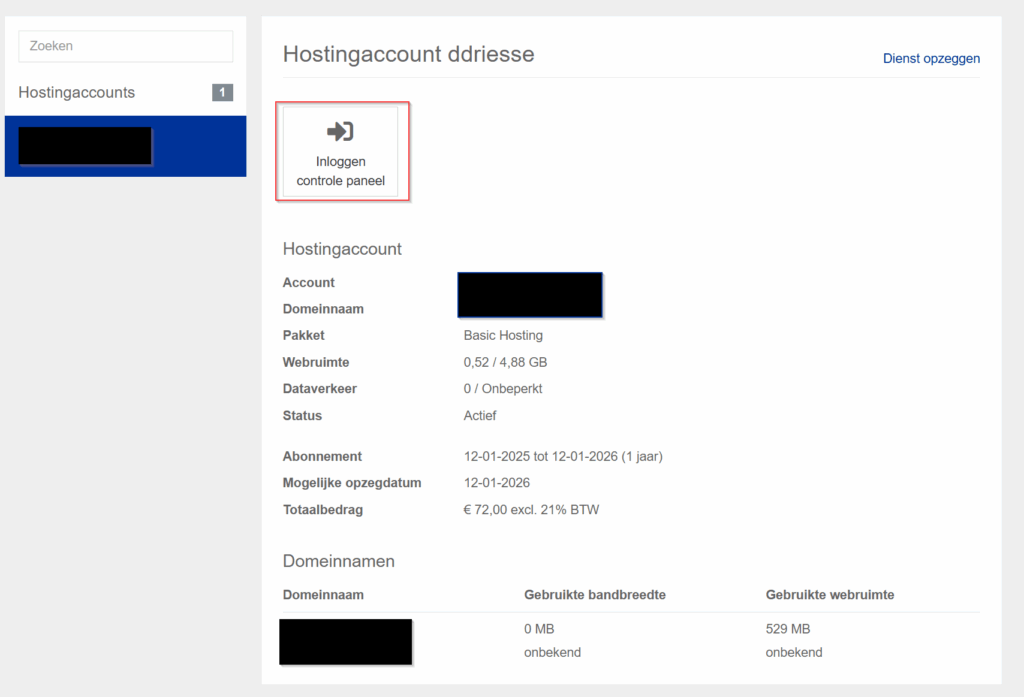The height and width of the screenshot is (697, 1024).
Task: Select the 'Hostingaccounts' sidebar section
Action: pyautogui.click(x=76, y=92)
